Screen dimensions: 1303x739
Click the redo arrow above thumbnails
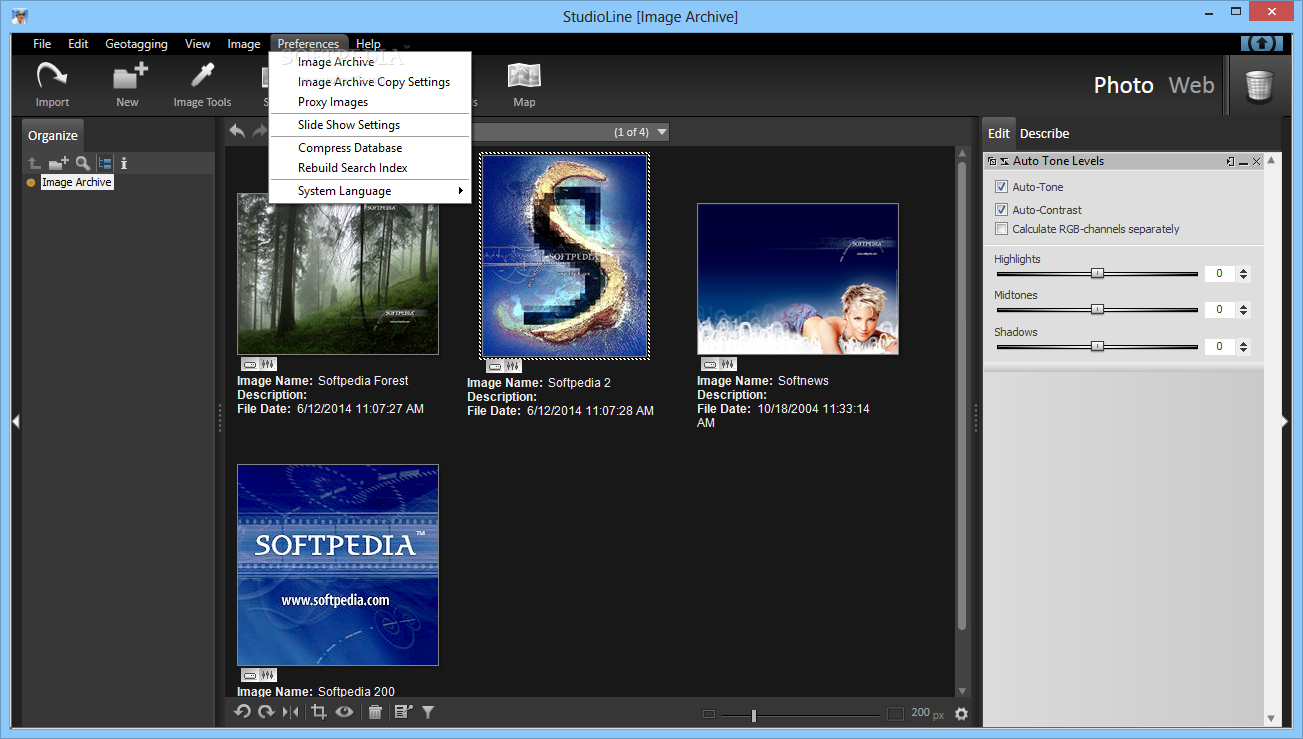(x=259, y=131)
